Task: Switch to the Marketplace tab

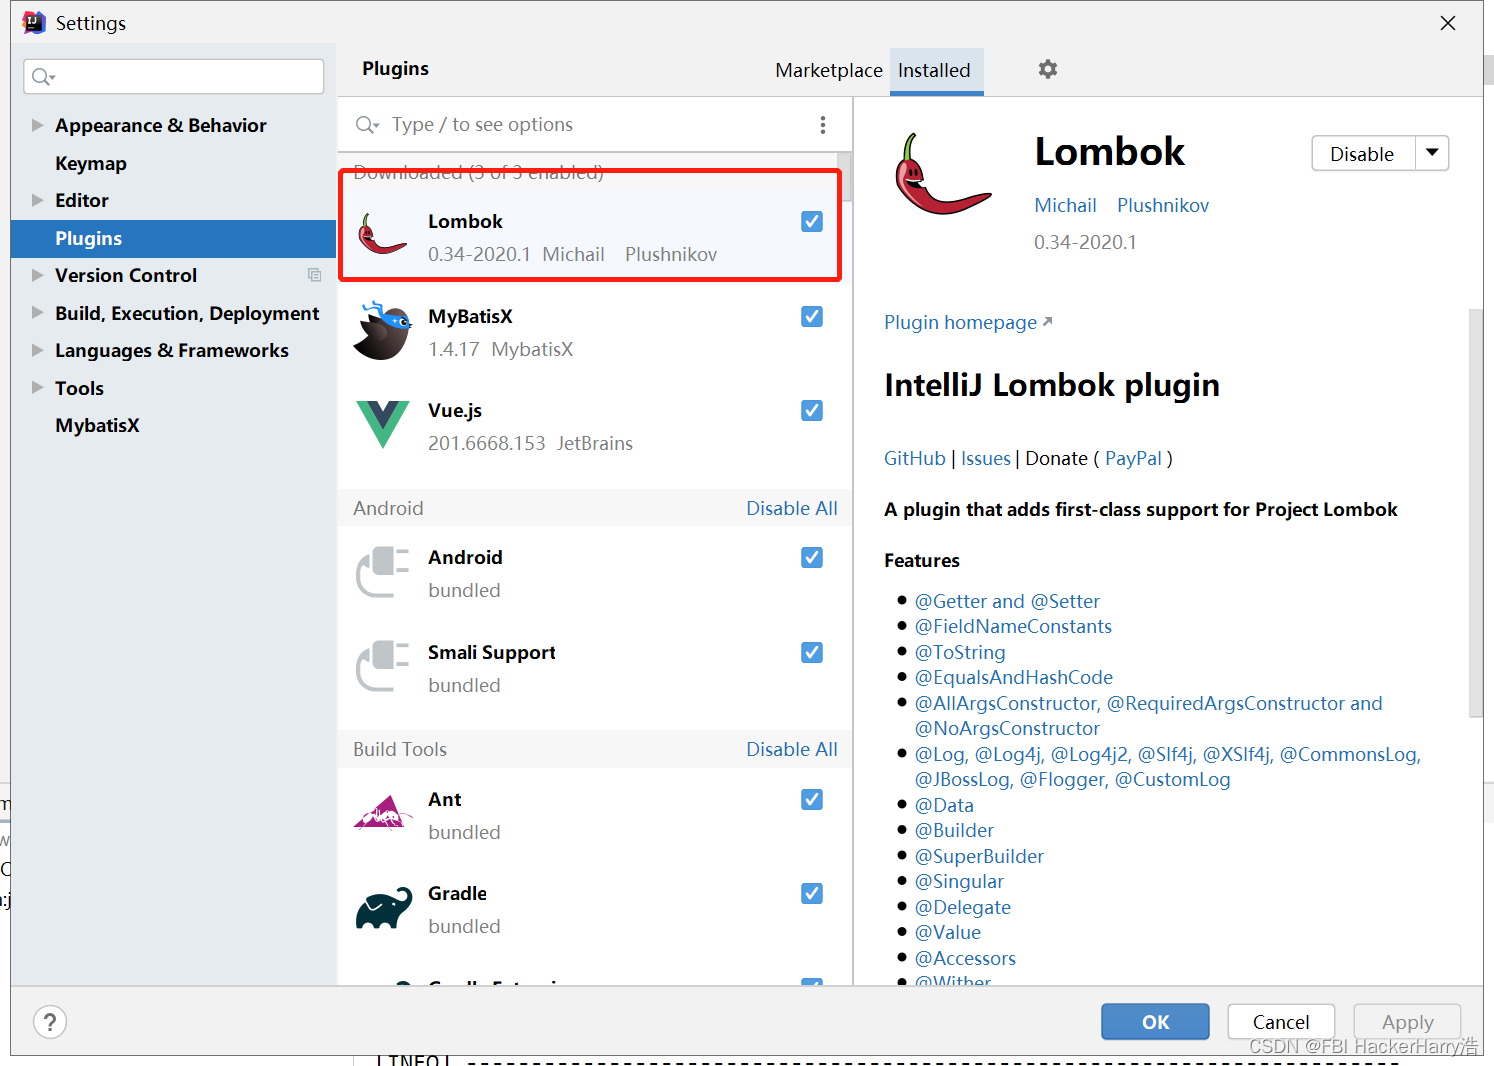Action: pos(829,70)
